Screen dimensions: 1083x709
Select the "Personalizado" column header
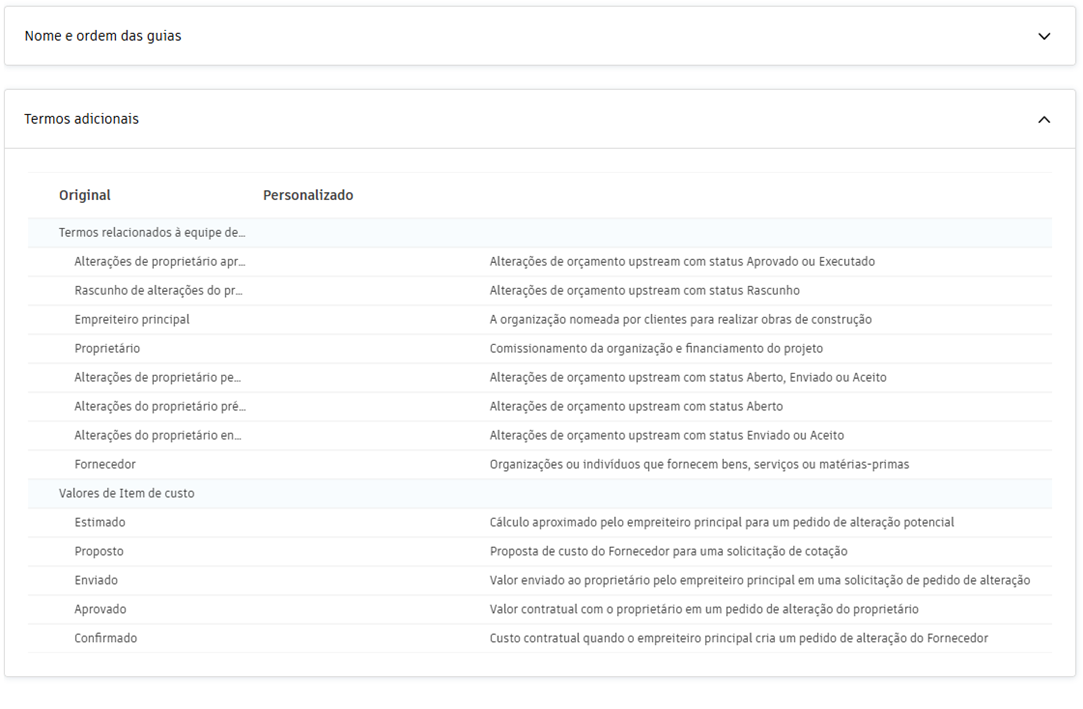(x=308, y=195)
